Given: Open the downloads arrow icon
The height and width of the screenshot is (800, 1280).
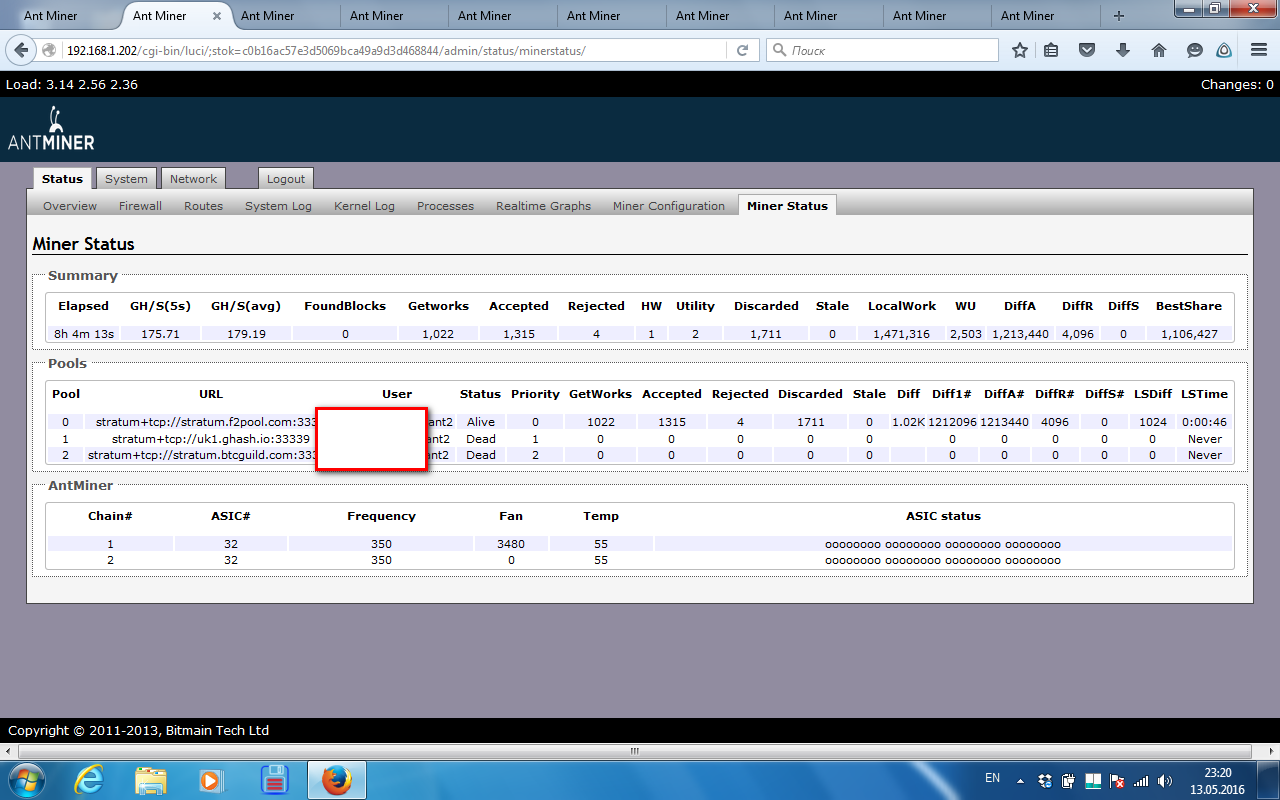Looking at the screenshot, I should [1124, 50].
